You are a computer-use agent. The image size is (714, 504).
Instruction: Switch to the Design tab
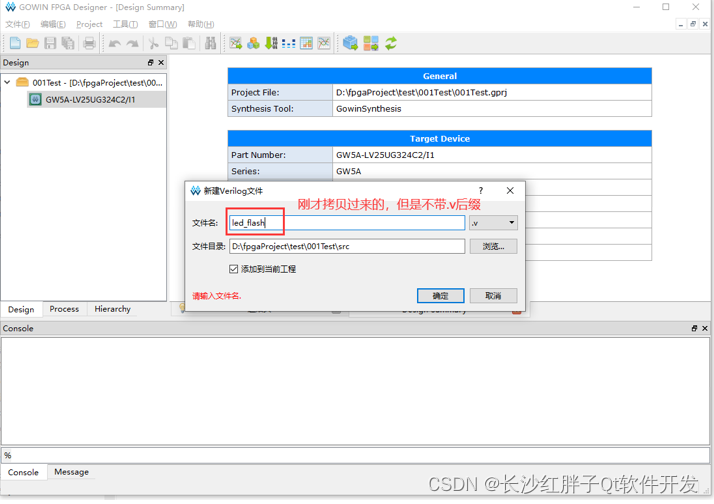tap(21, 310)
